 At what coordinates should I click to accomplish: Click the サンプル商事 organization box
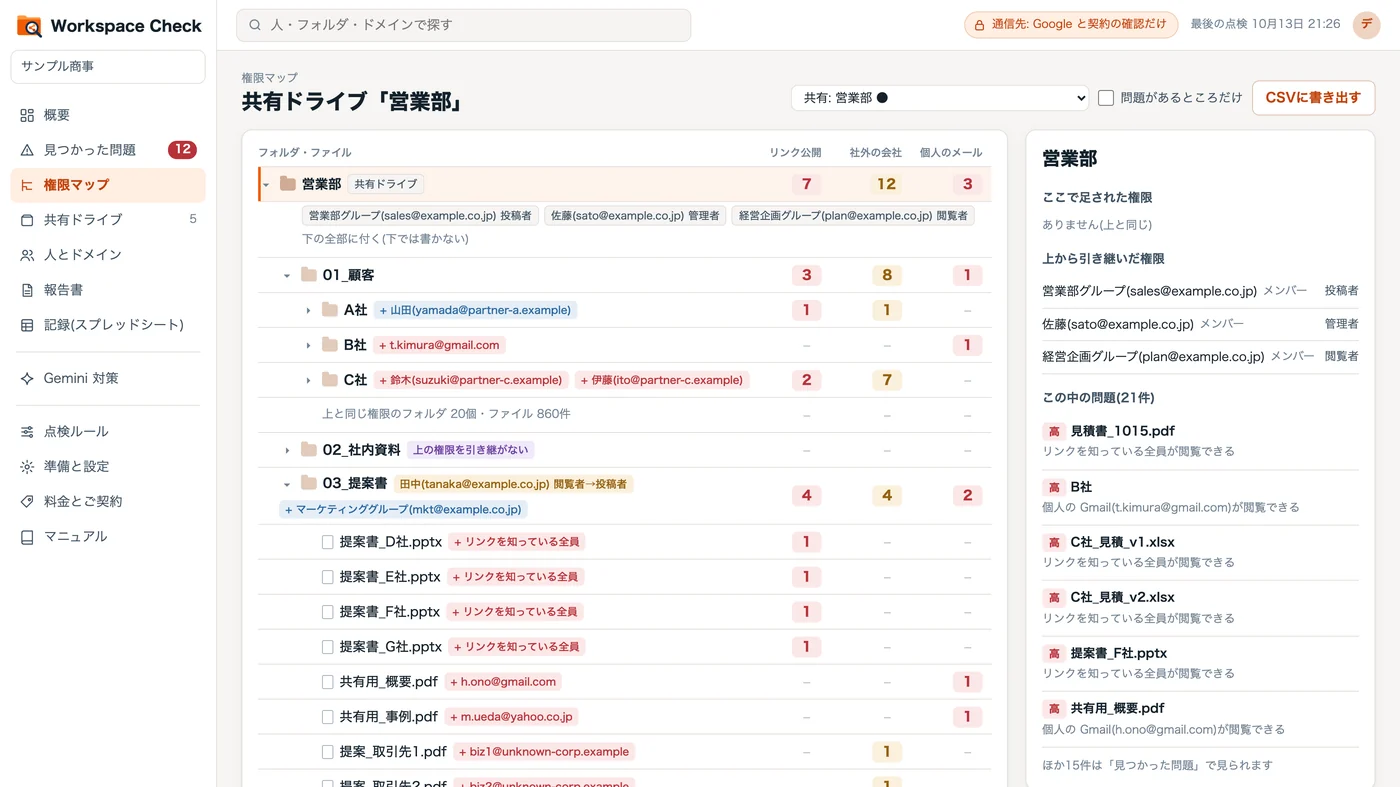click(108, 67)
